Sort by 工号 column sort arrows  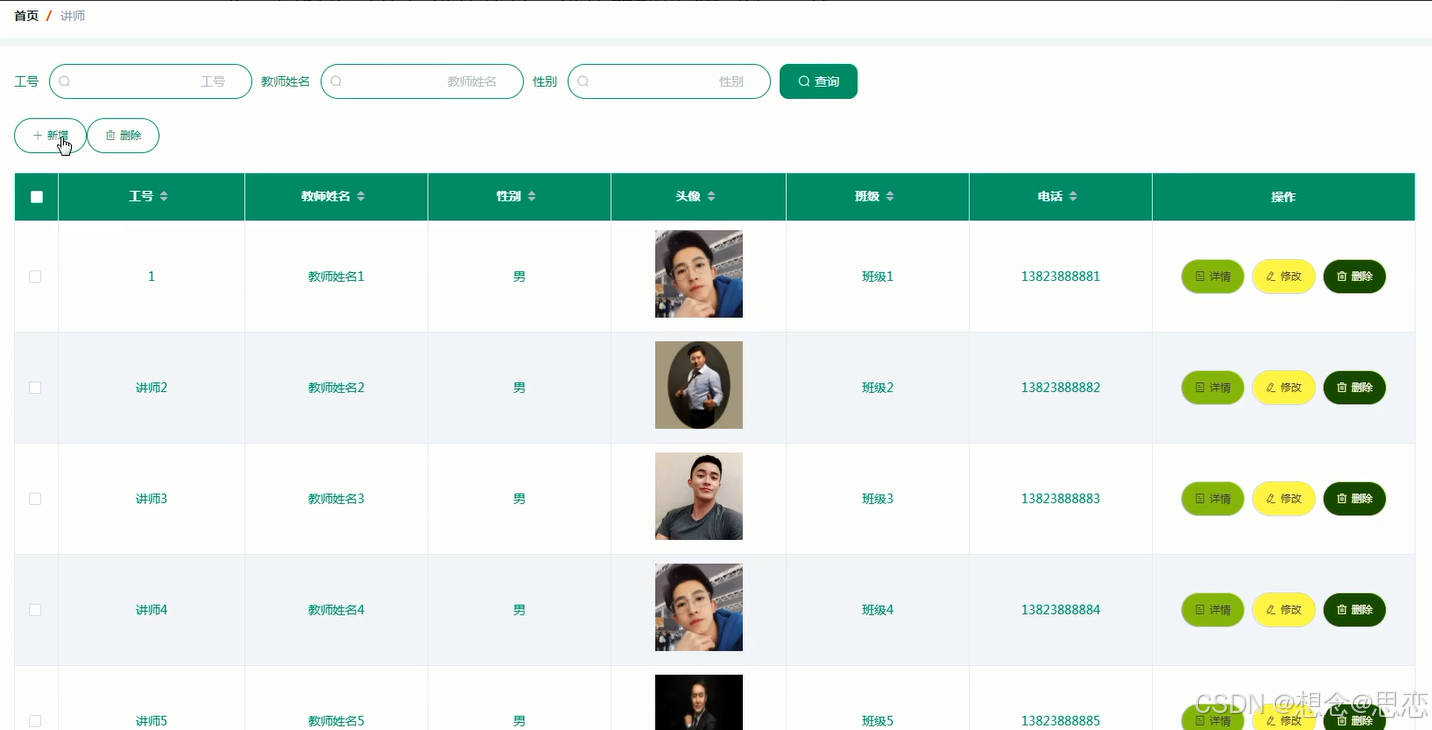click(x=164, y=197)
